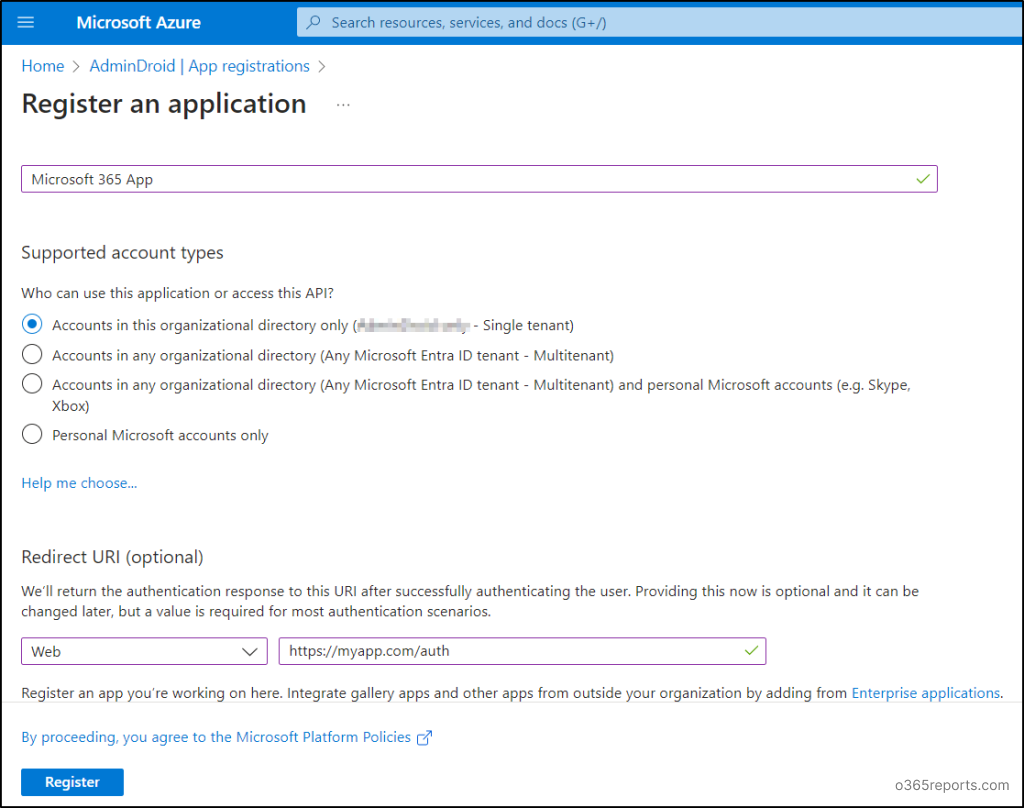Screen dimensions: 1024x808
Task: Click the Supported account types heading
Action: 122,253
